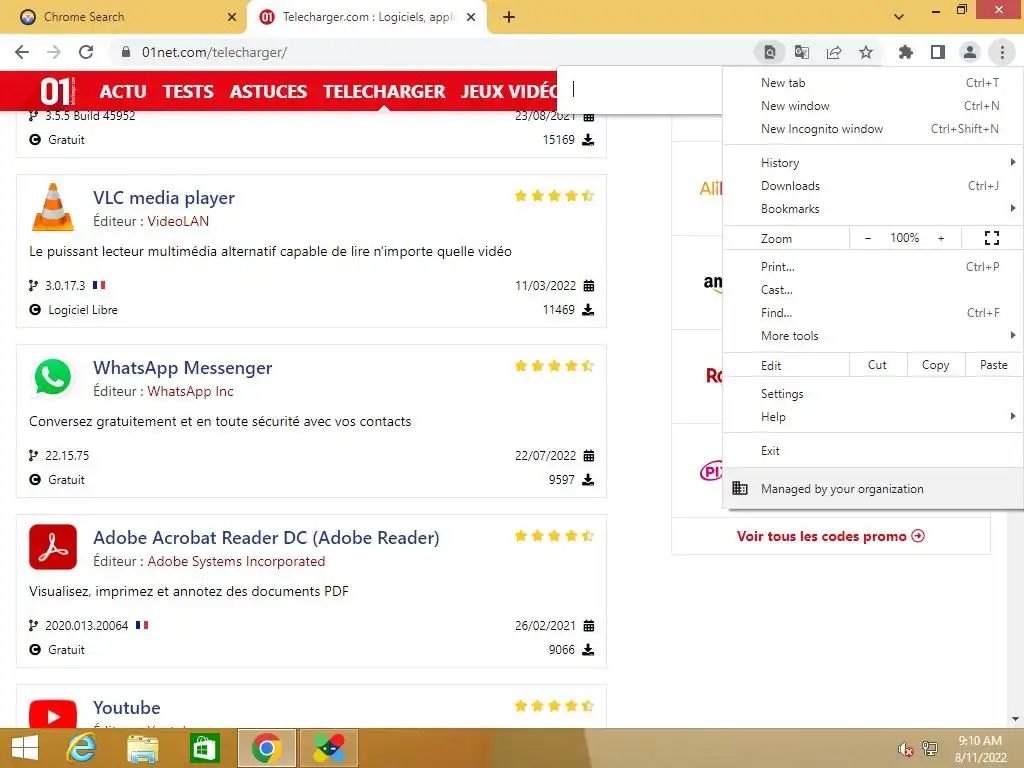This screenshot has width=1024, height=768.
Task: Open the search-in-page lens icon
Action: click(x=770, y=52)
